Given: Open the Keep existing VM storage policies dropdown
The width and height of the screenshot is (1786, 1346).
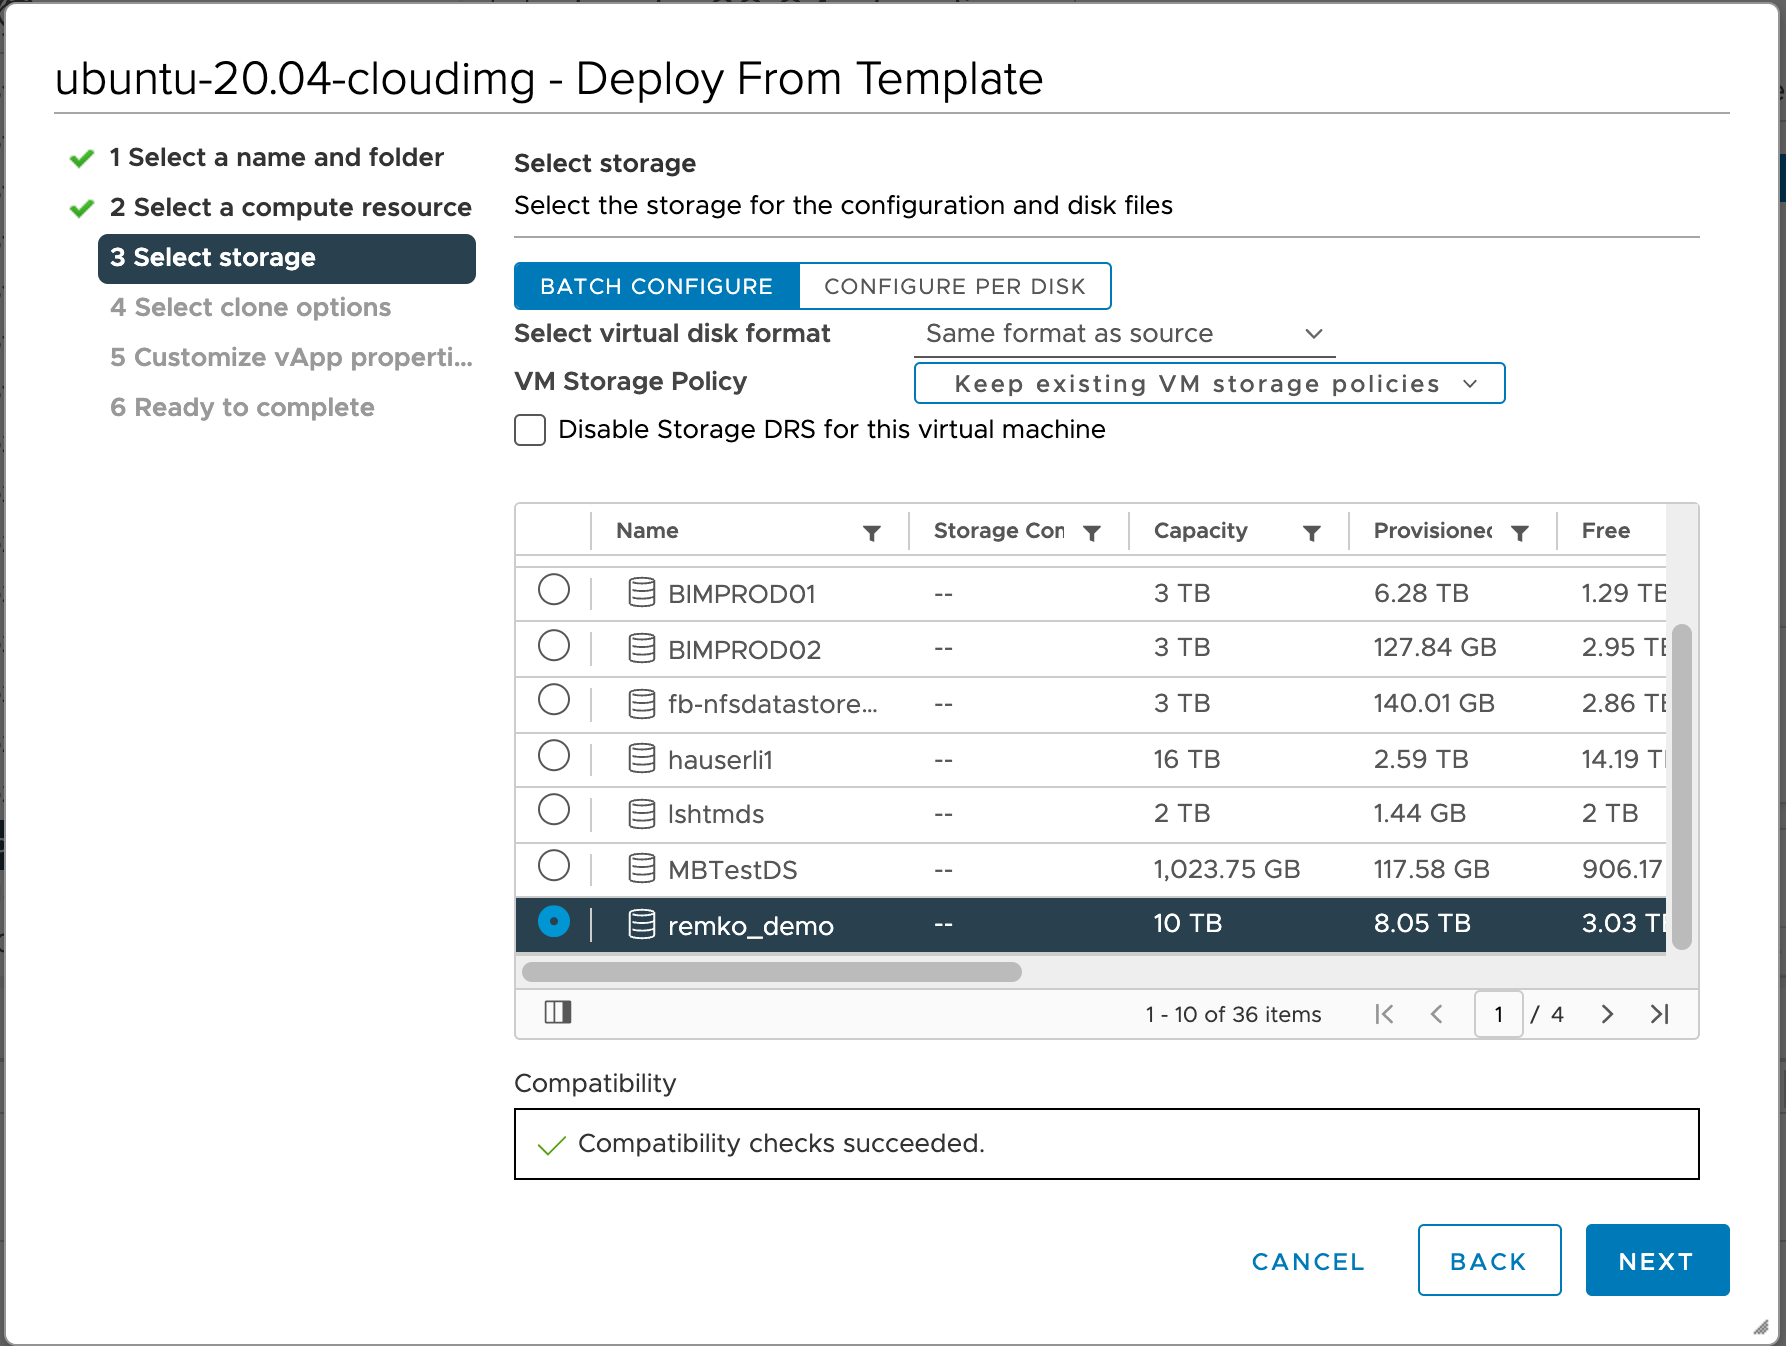Looking at the screenshot, I should 1208,383.
